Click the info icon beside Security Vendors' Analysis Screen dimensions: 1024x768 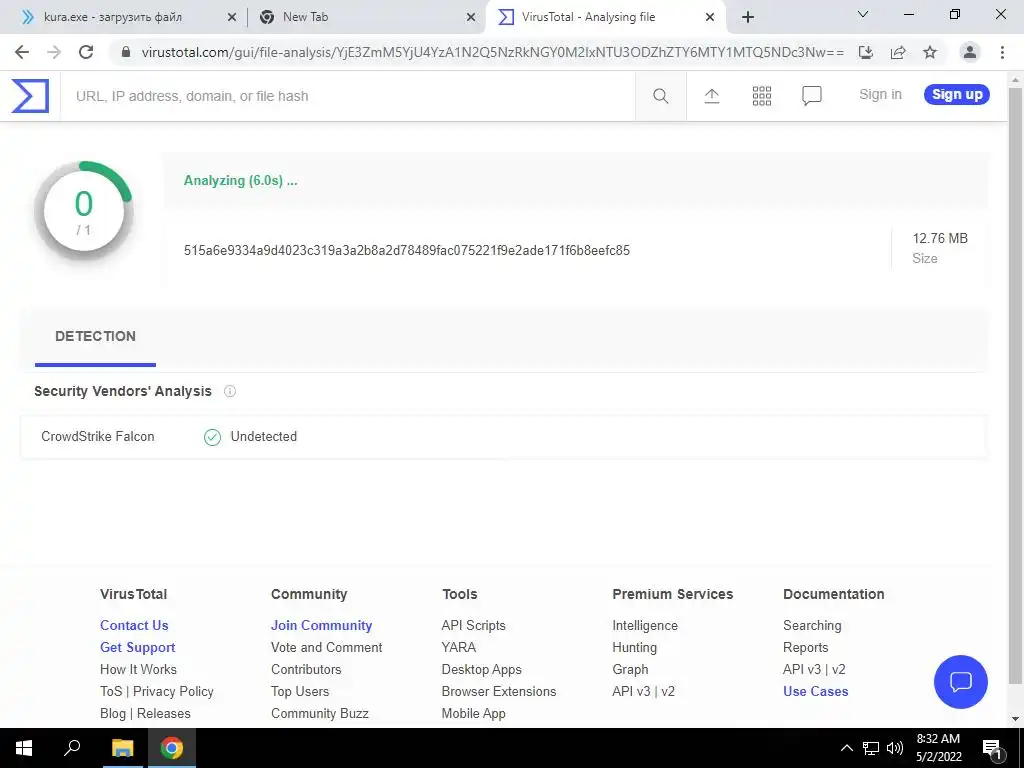[230, 391]
